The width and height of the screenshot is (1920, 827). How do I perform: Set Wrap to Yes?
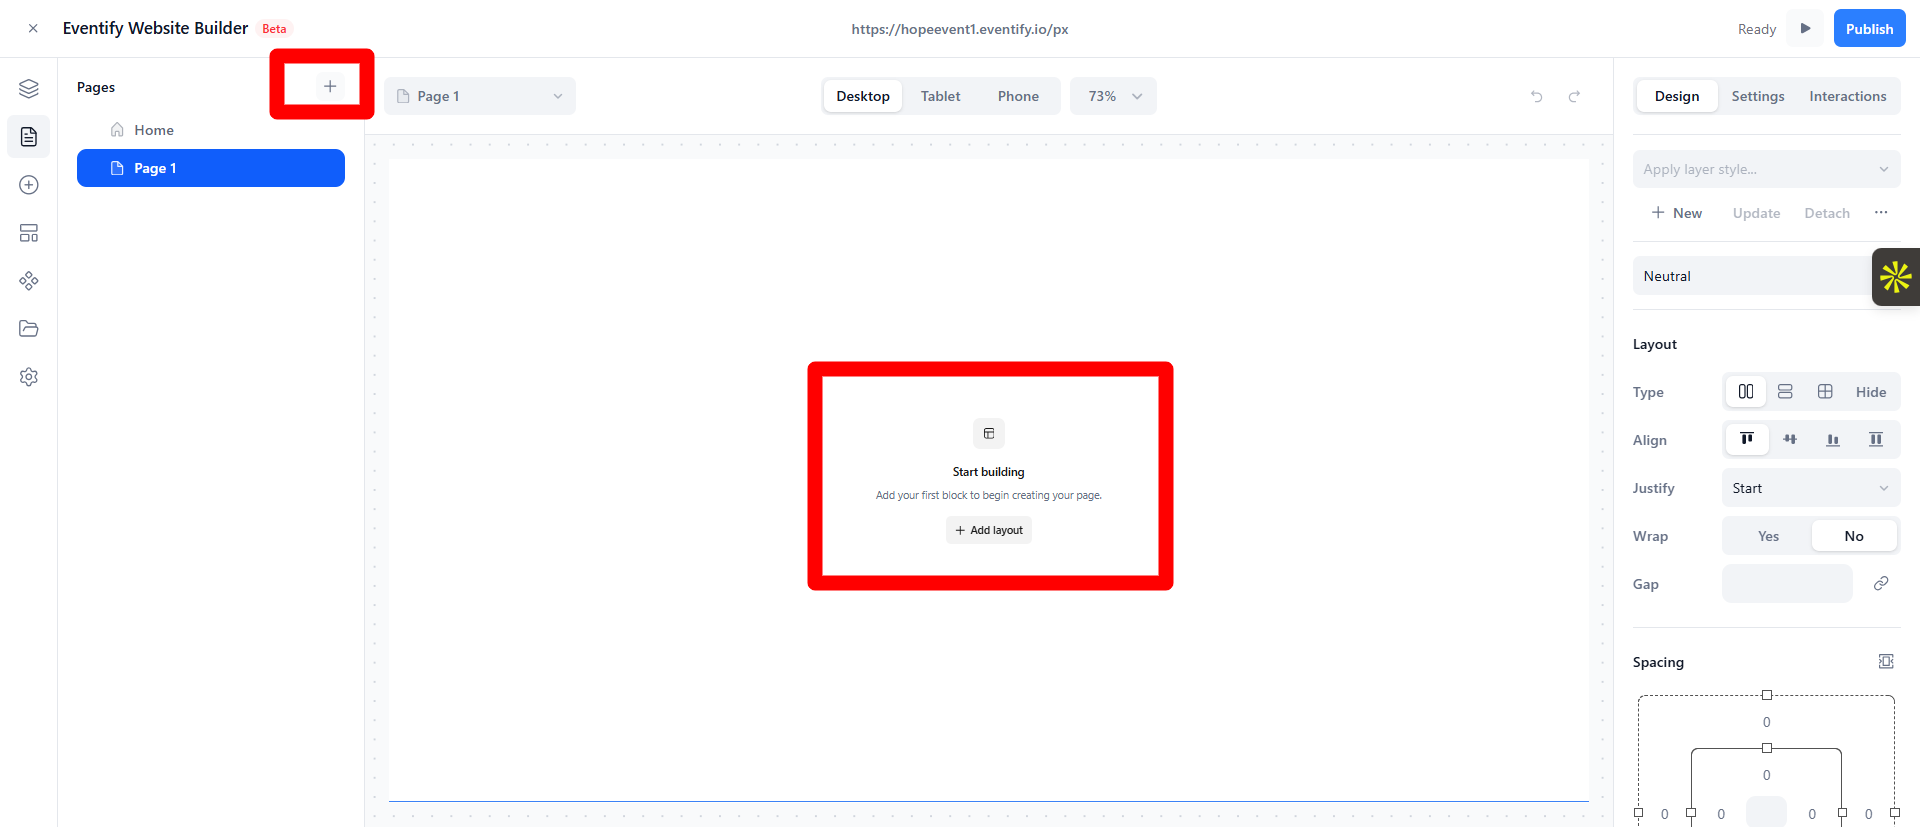point(1768,536)
